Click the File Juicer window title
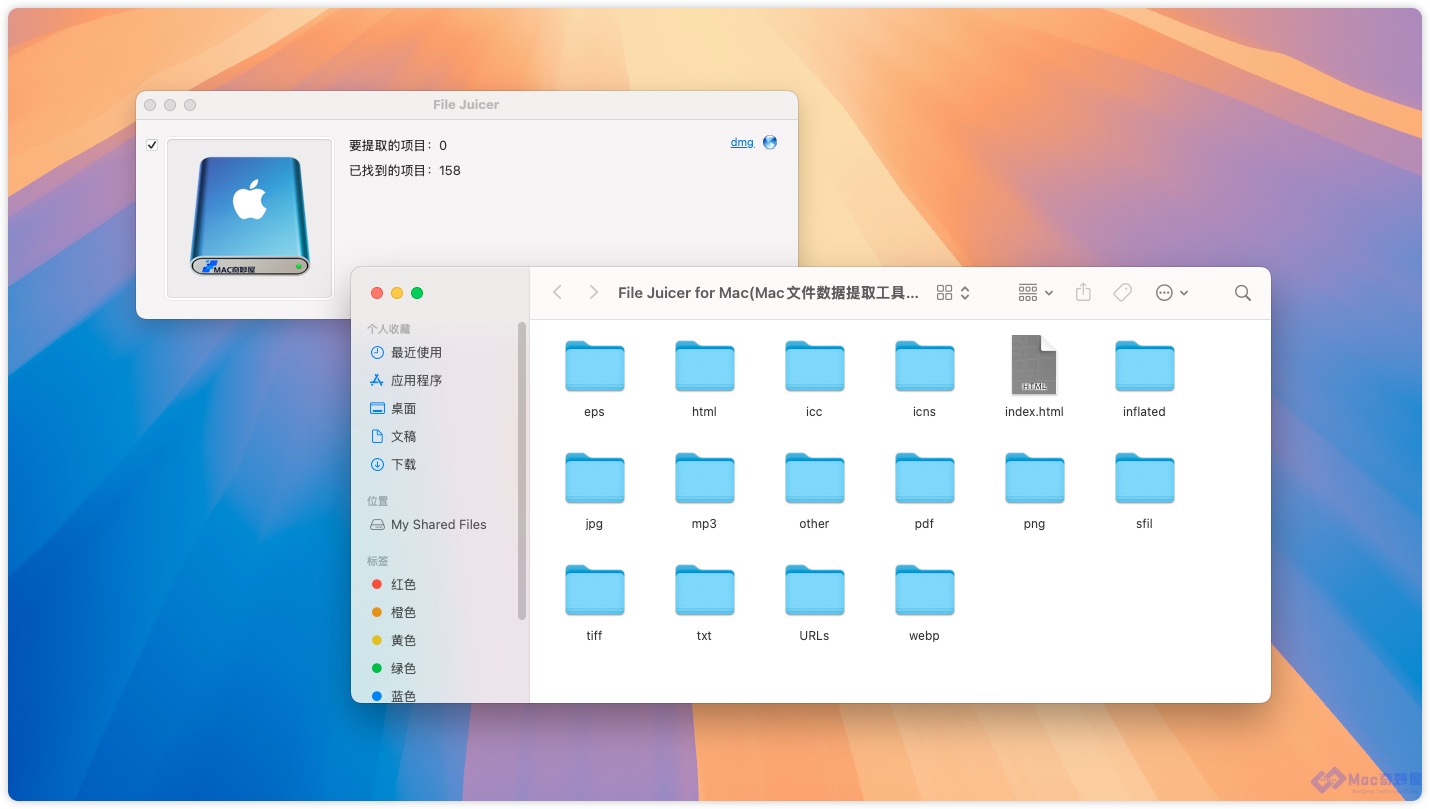This screenshot has width=1430, height=809. (x=466, y=104)
